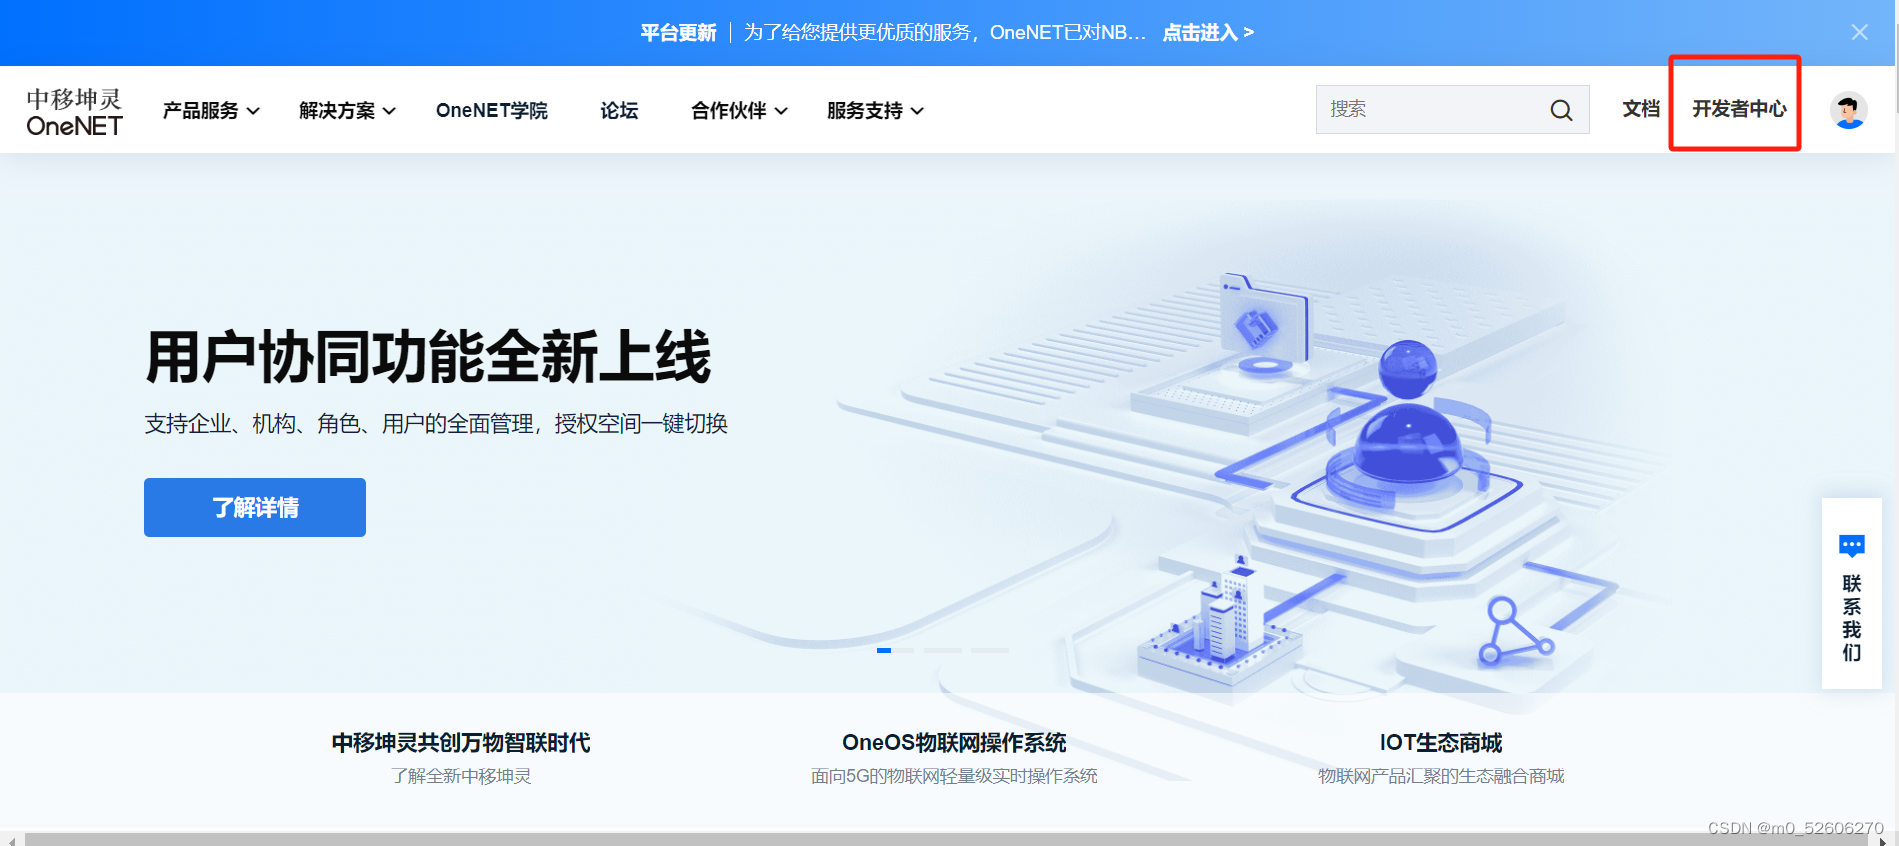The image size is (1899, 846).
Task: Expand the 合作伙伴 dropdown menu
Action: (x=739, y=110)
